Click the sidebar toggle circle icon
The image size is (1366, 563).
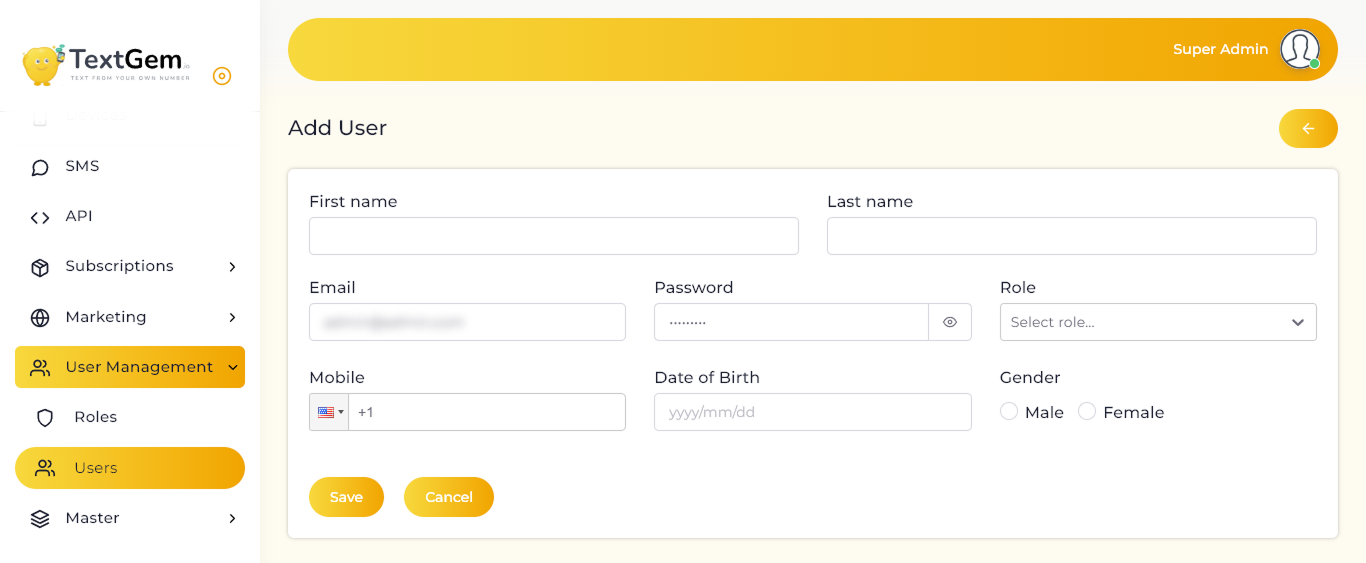tap(222, 76)
